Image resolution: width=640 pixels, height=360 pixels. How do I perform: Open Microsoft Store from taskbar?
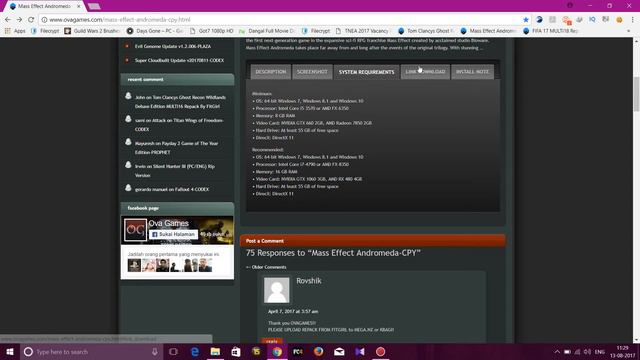236,351
